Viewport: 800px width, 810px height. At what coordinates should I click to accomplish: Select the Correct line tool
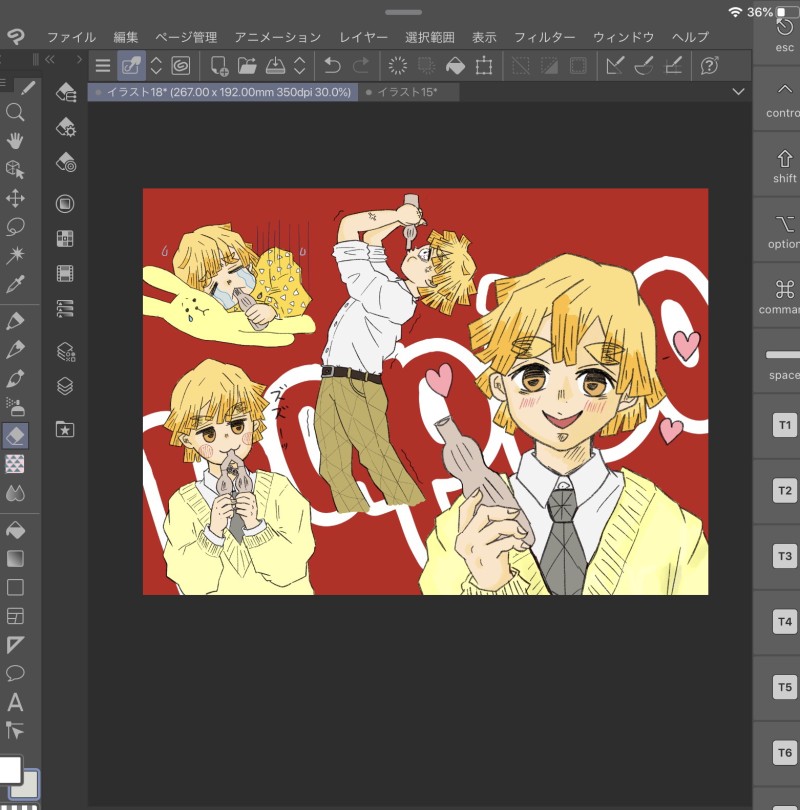(x=15, y=730)
